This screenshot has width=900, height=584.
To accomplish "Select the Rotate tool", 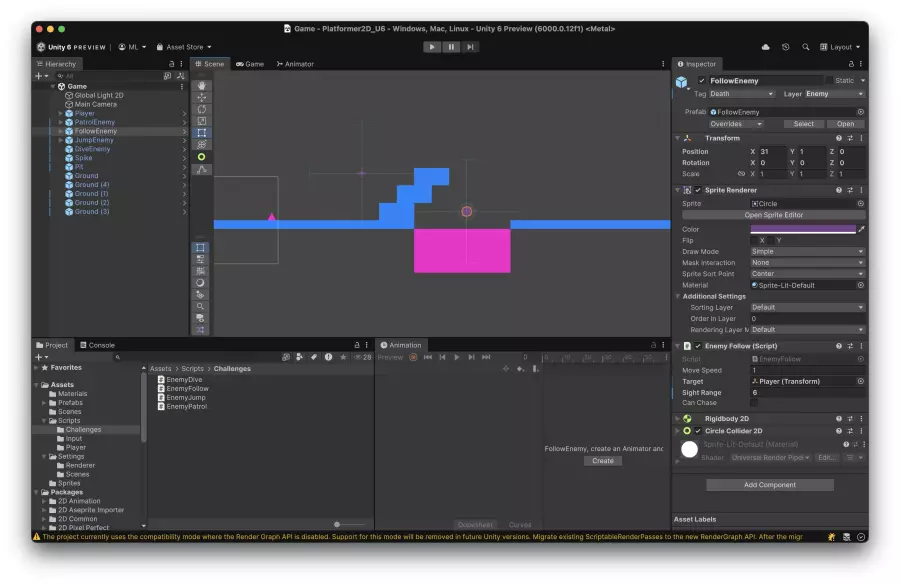I will pyautogui.click(x=202, y=110).
